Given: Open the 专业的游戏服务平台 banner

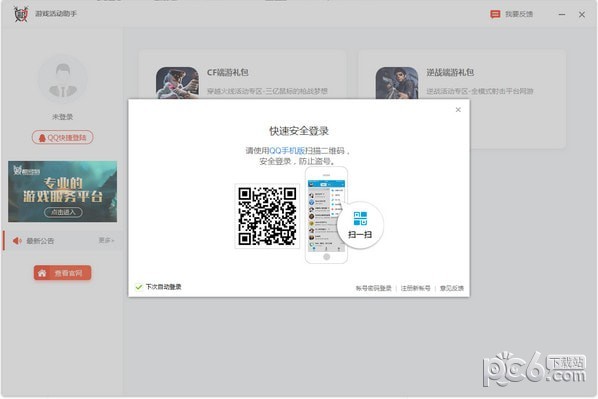Looking at the screenshot, I should [x=63, y=191].
